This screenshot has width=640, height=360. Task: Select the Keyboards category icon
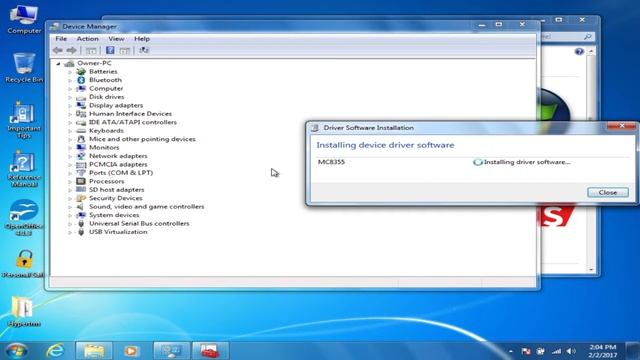81,131
